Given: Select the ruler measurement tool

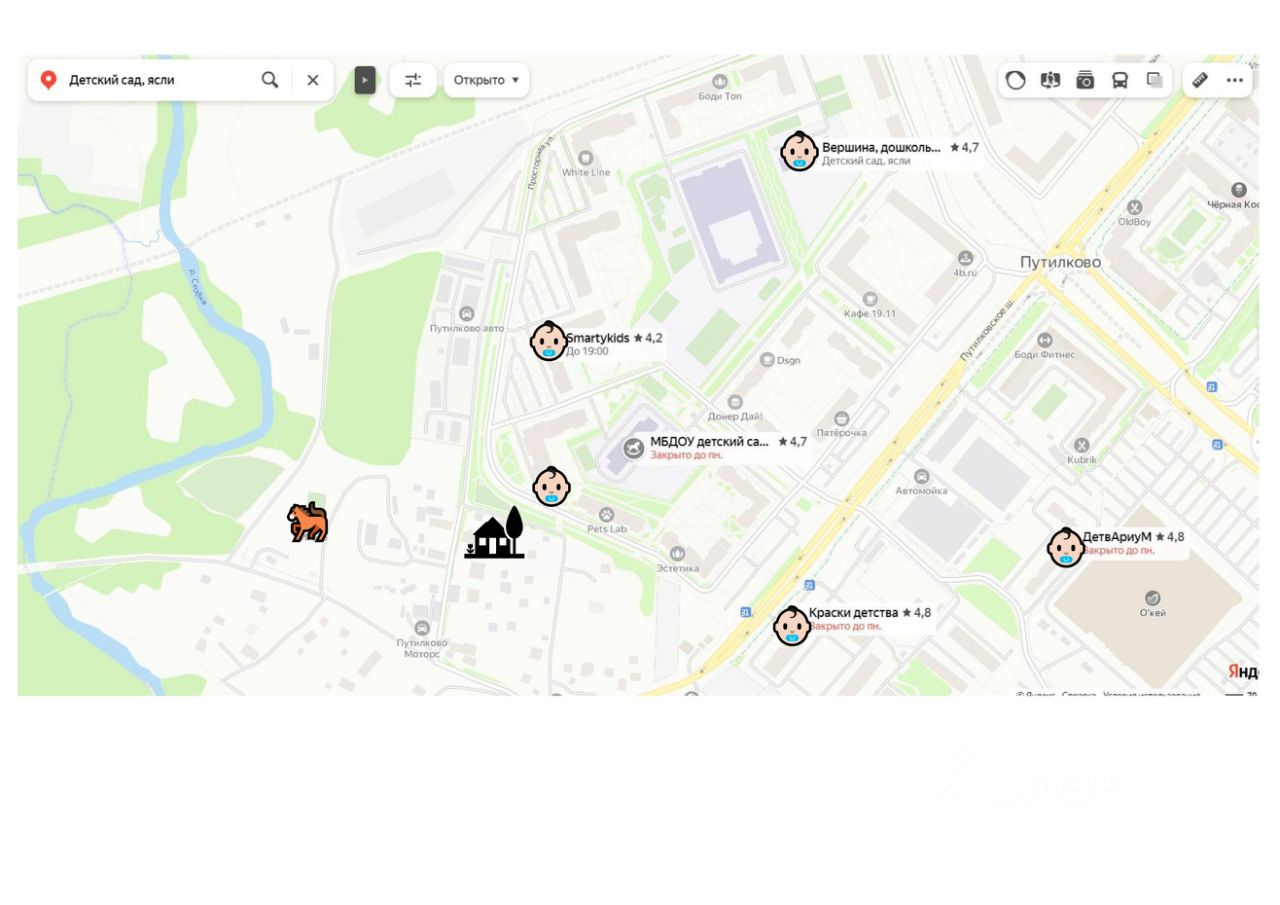Looking at the screenshot, I should pos(1200,80).
